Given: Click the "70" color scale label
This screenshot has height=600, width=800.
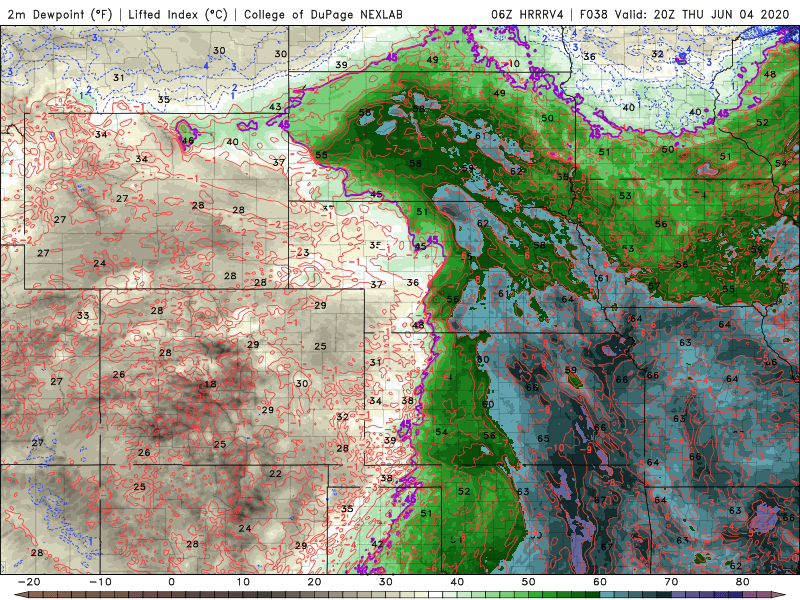Looking at the screenshot, I should tap(671, 582).
